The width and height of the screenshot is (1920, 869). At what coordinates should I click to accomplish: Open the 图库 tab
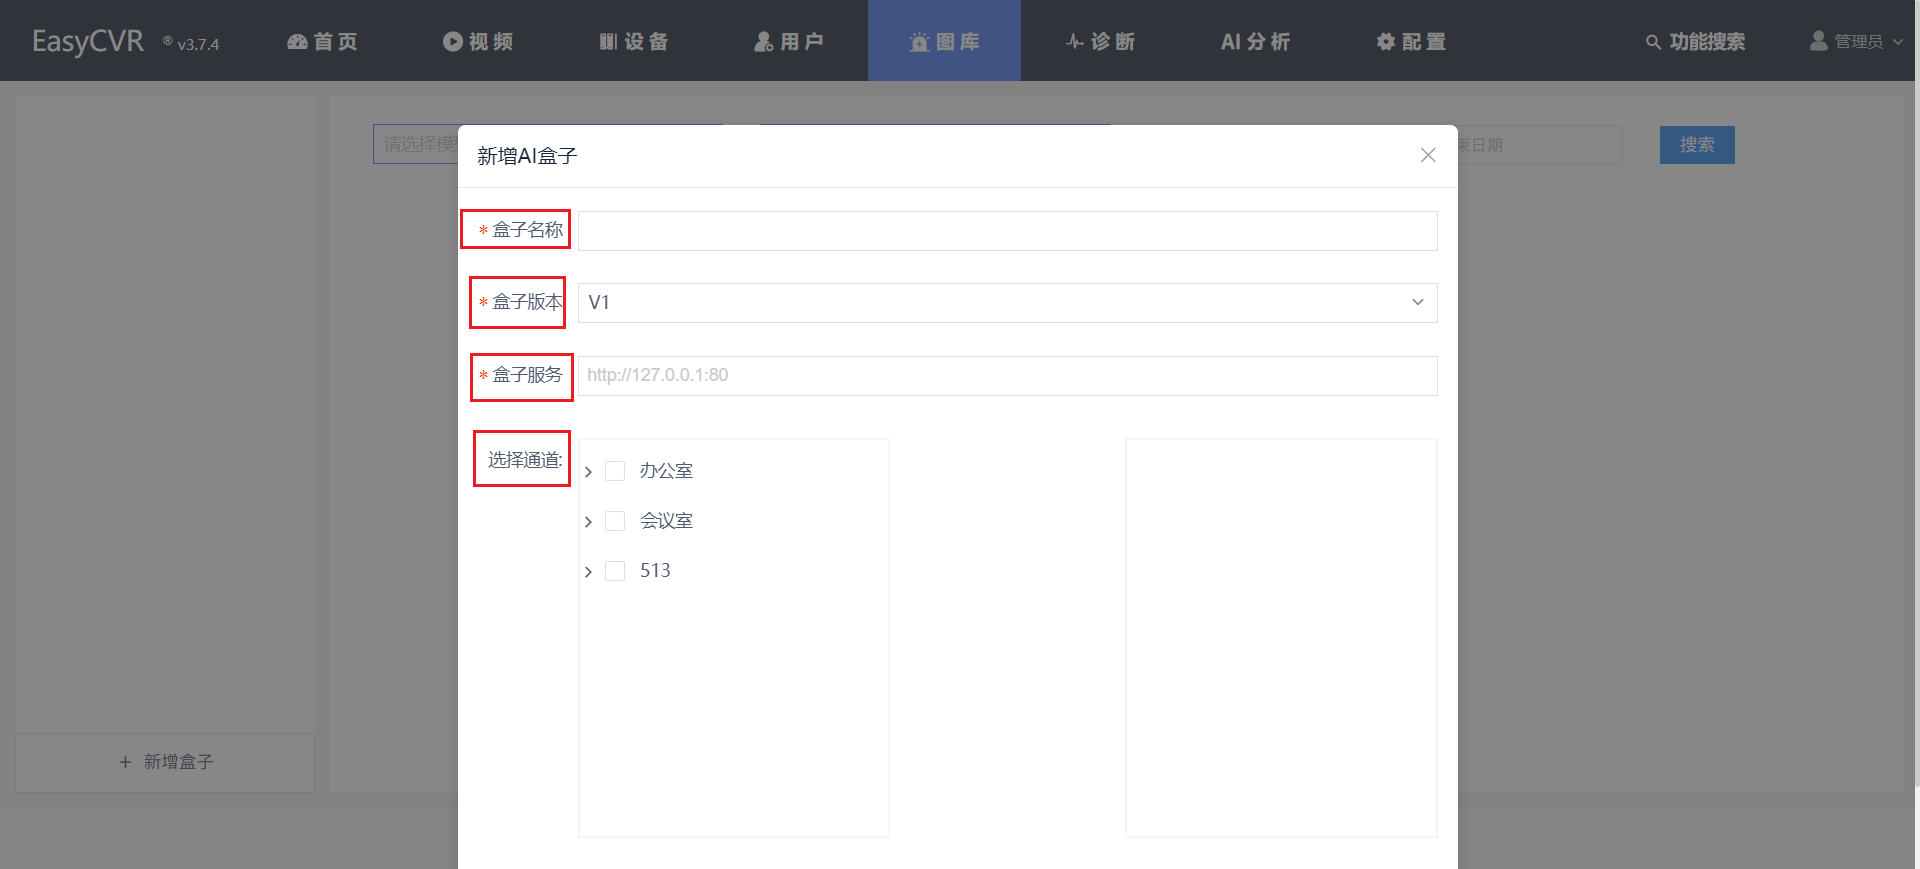click(x=944, y=42)
